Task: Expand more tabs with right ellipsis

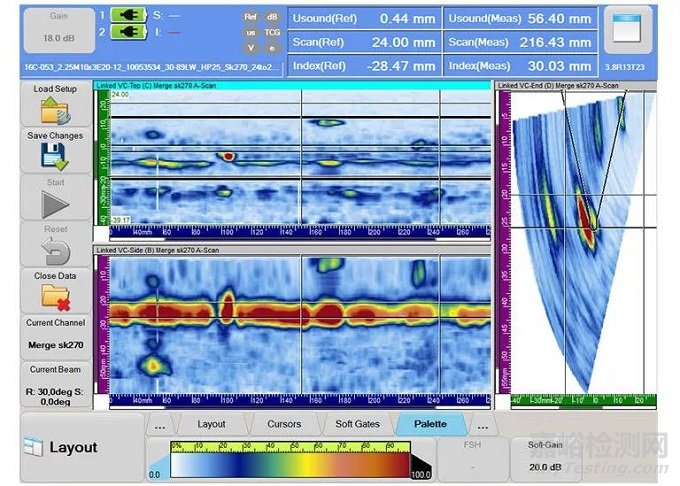Action: [482, 424]
